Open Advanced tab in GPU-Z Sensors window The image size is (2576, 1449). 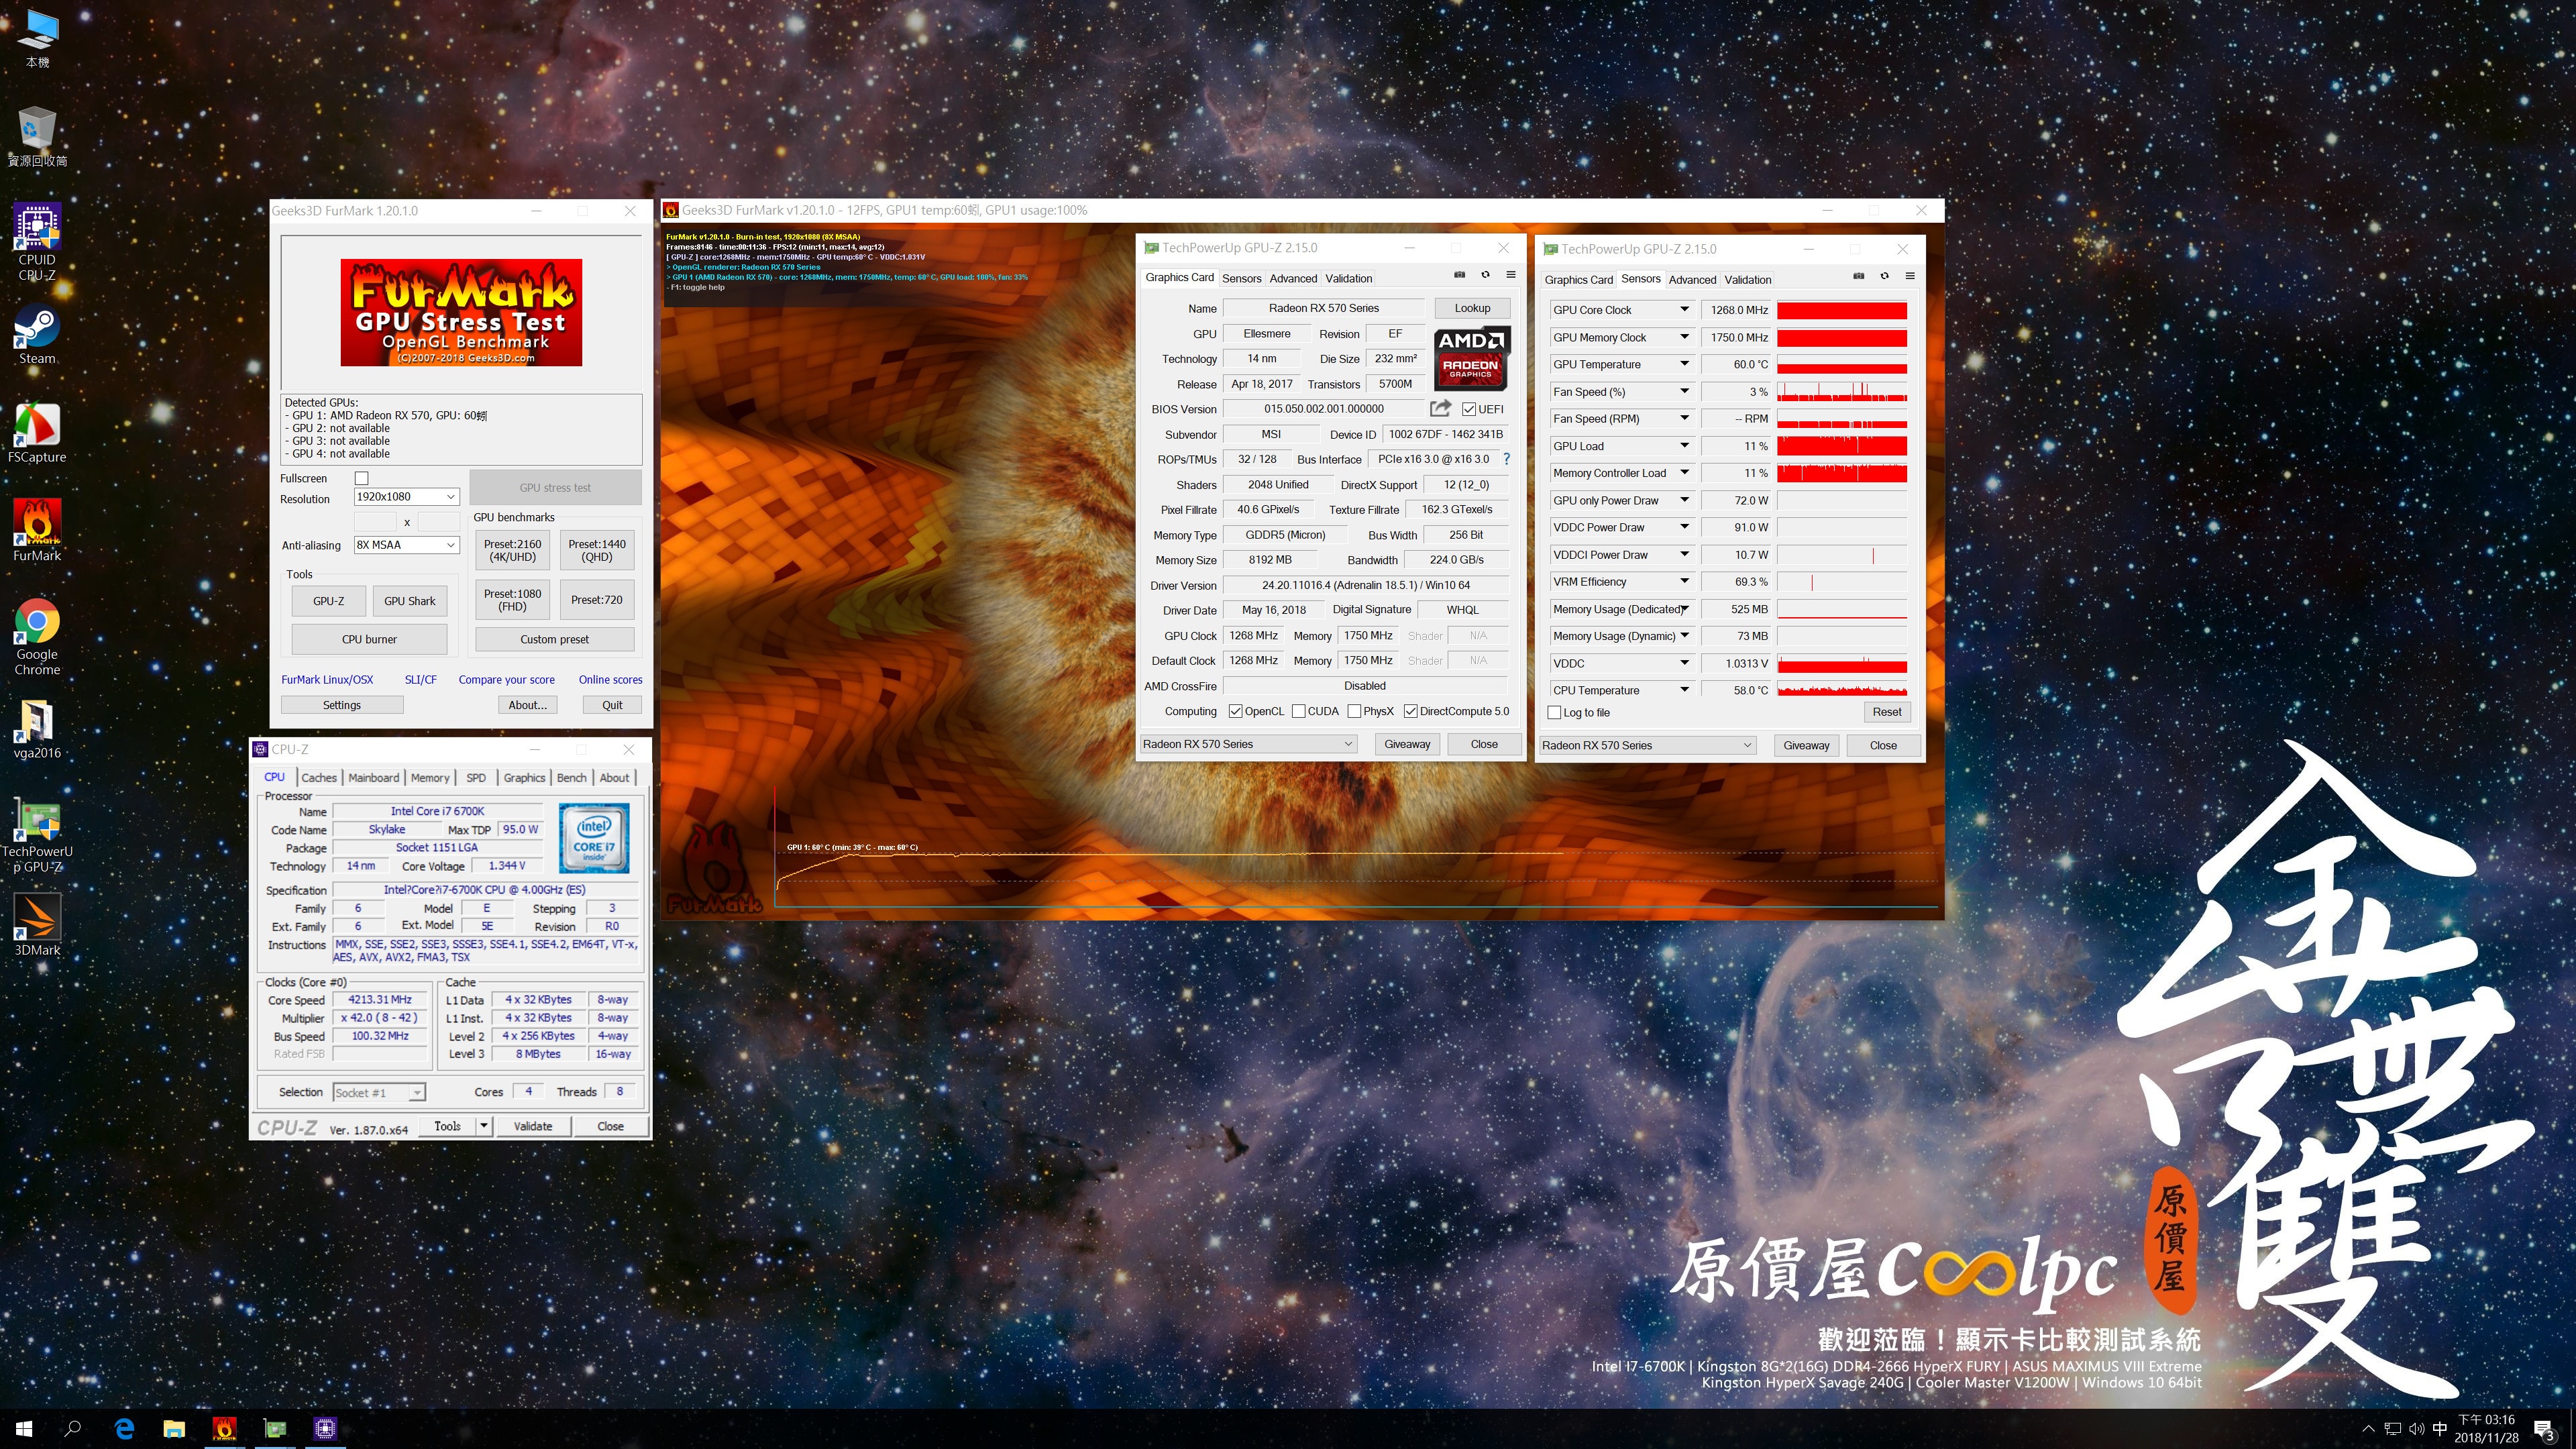click(1692, 280)
